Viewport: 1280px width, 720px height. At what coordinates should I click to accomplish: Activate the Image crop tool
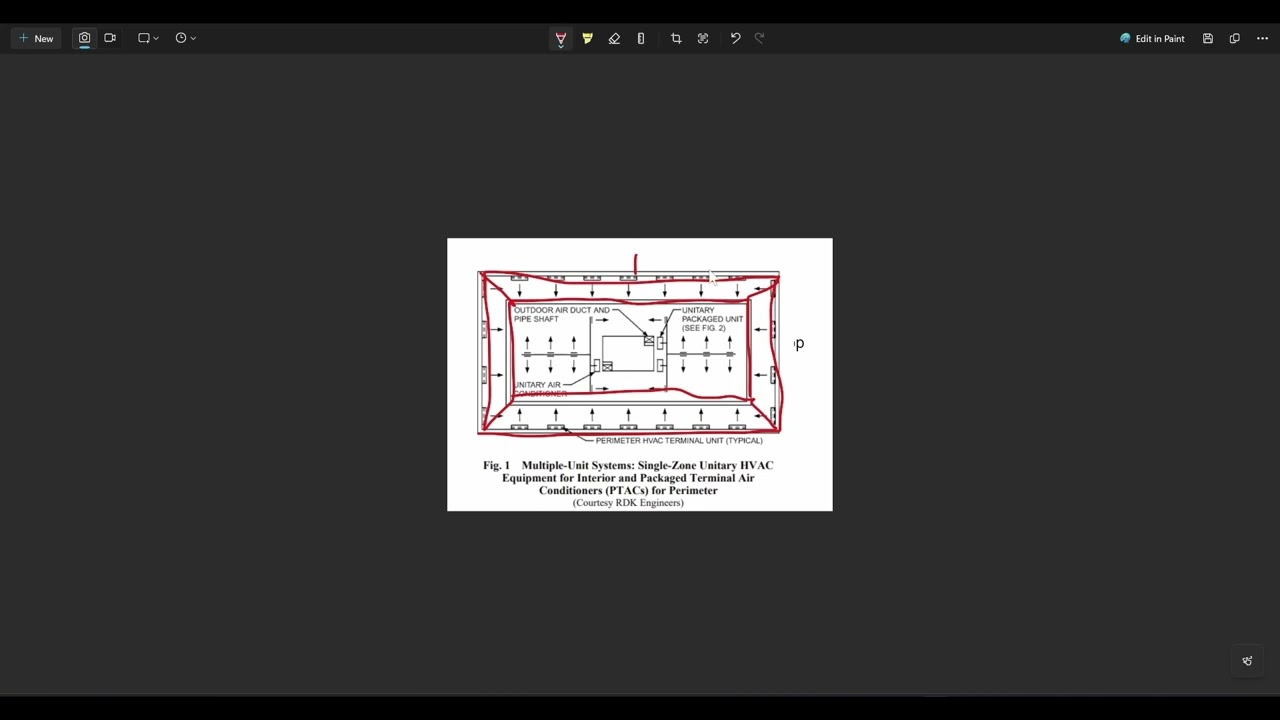676,38
